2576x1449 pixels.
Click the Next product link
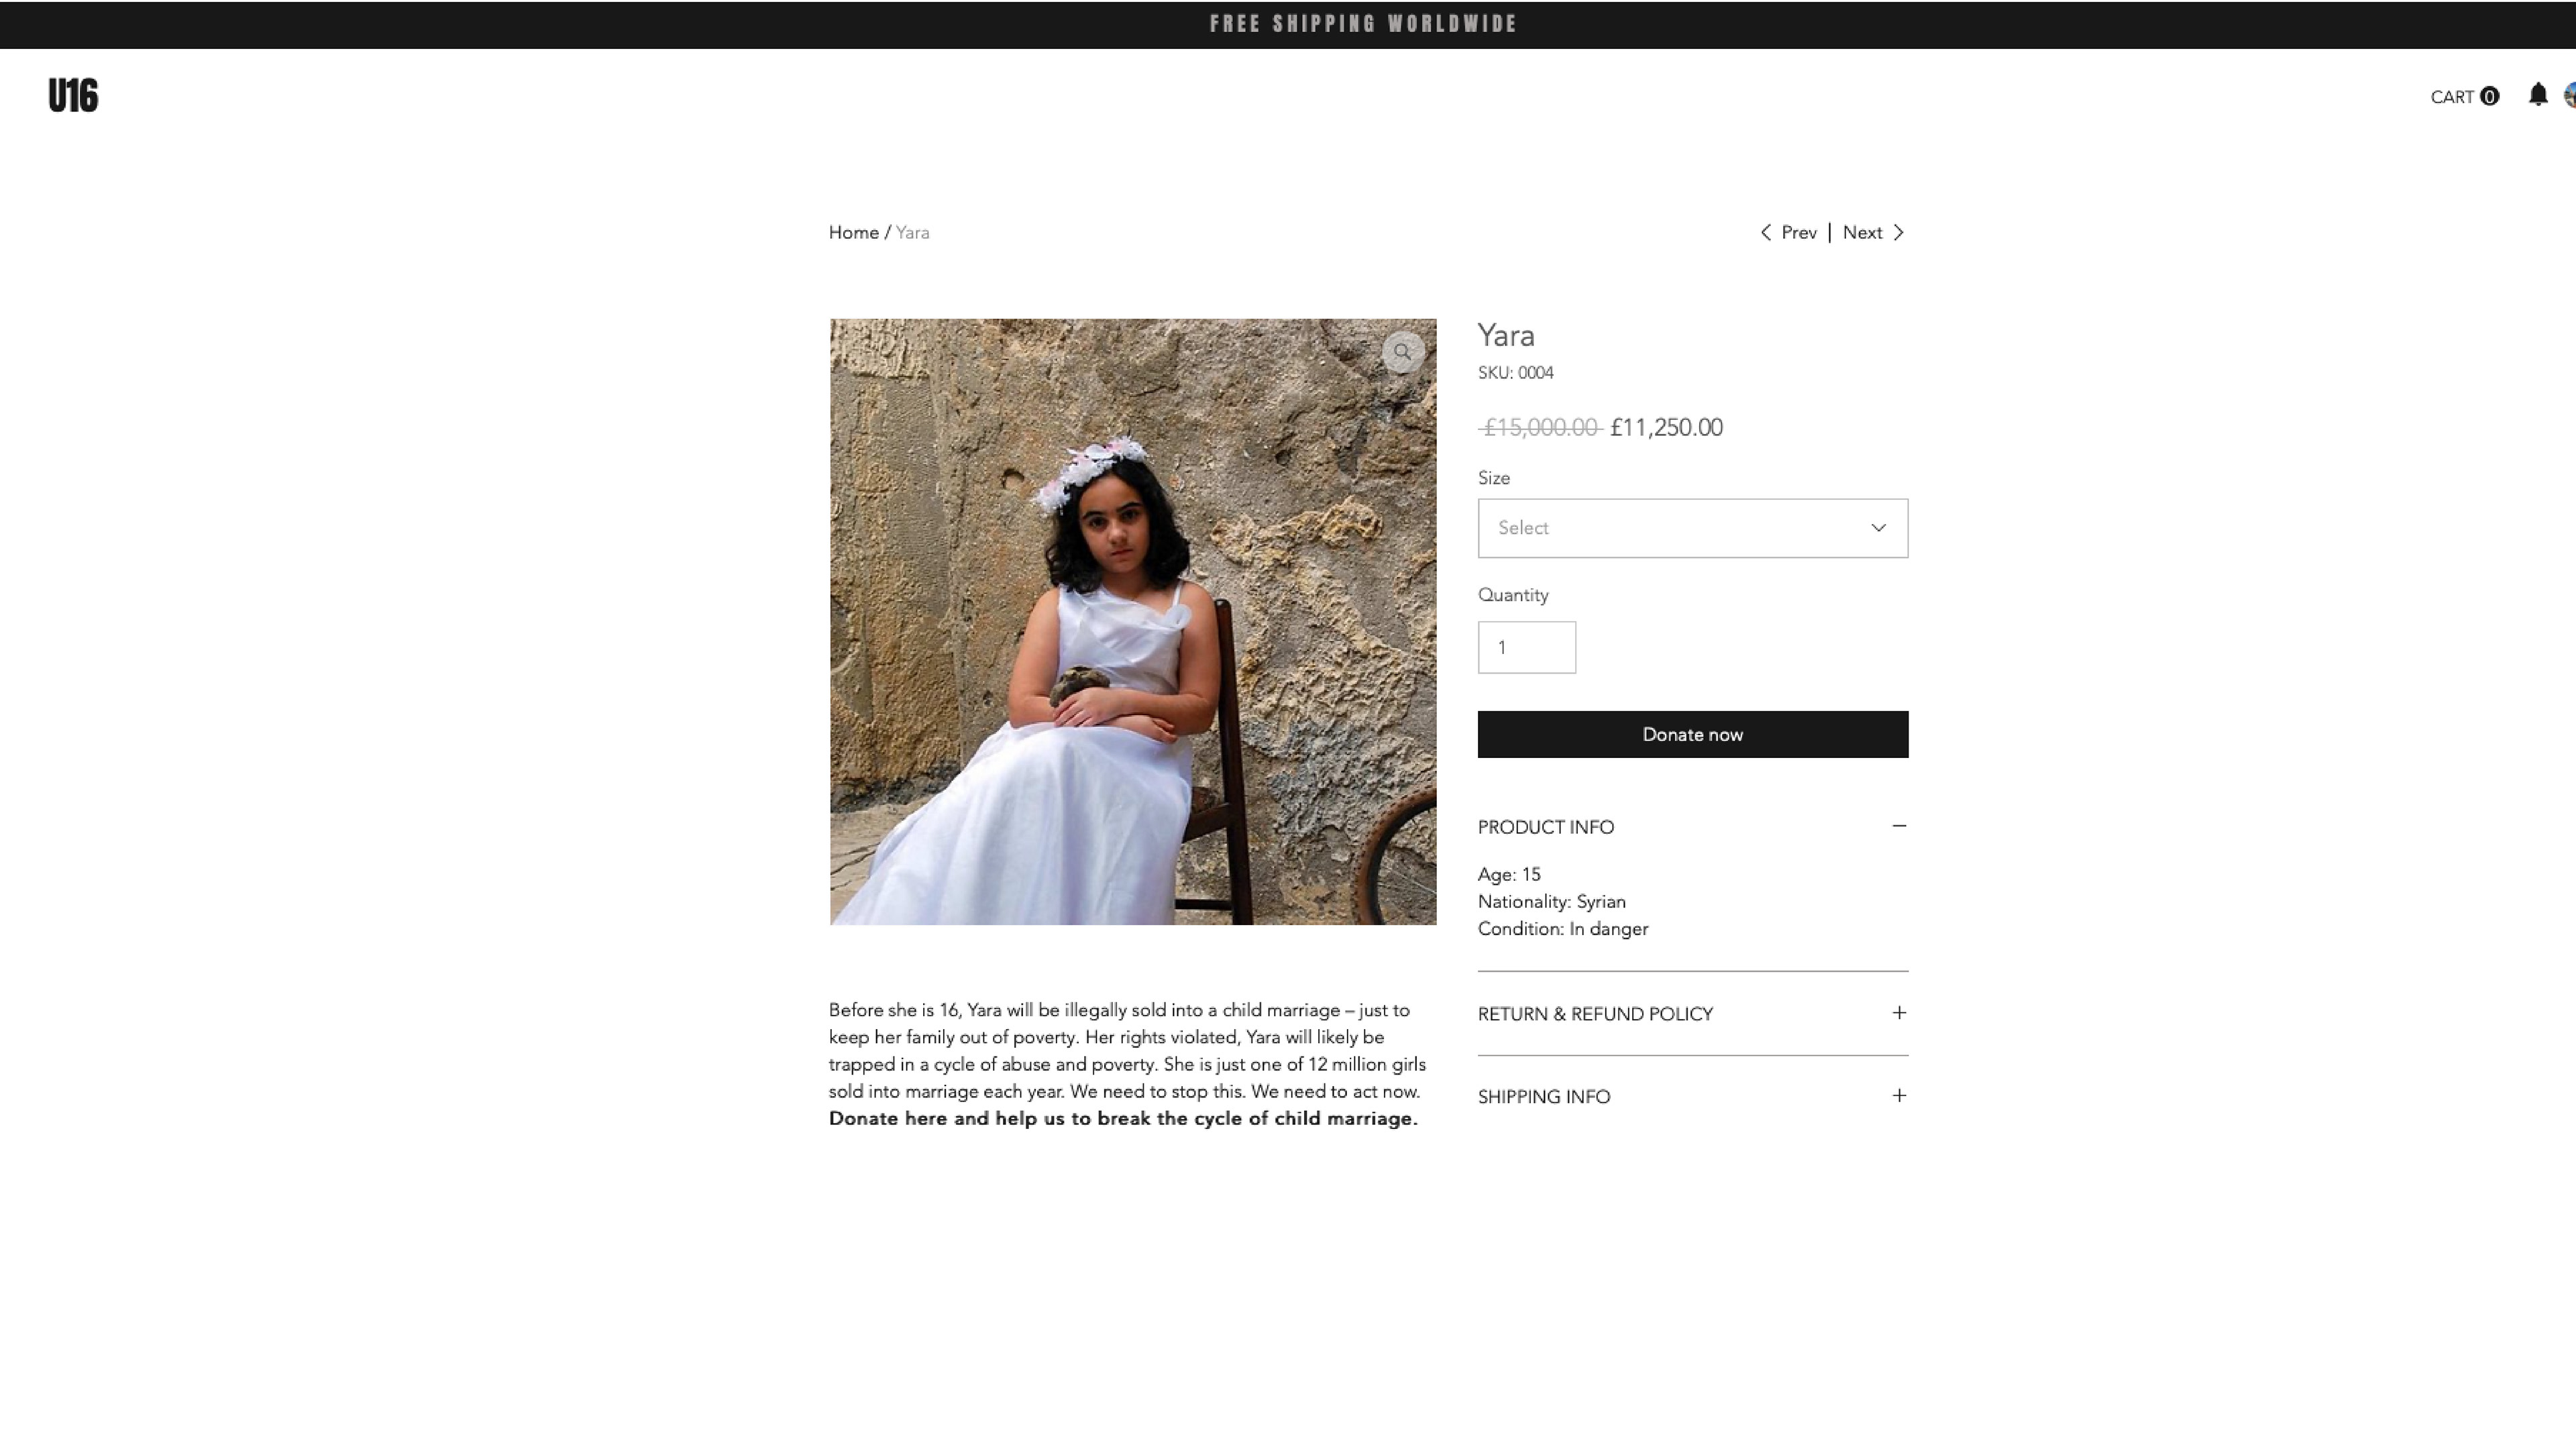pyautogui.click(x=1862, y=233)
